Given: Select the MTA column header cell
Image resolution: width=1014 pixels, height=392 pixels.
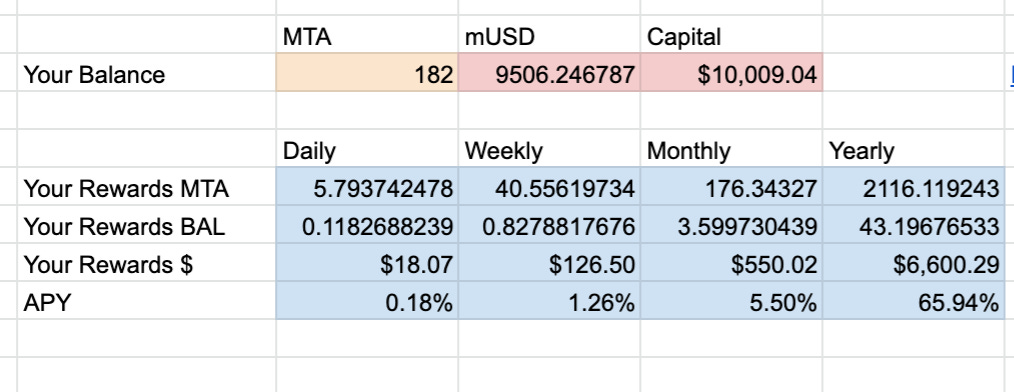Looking at the screenshot, I should pyautogui.click(x=367, y=35).
